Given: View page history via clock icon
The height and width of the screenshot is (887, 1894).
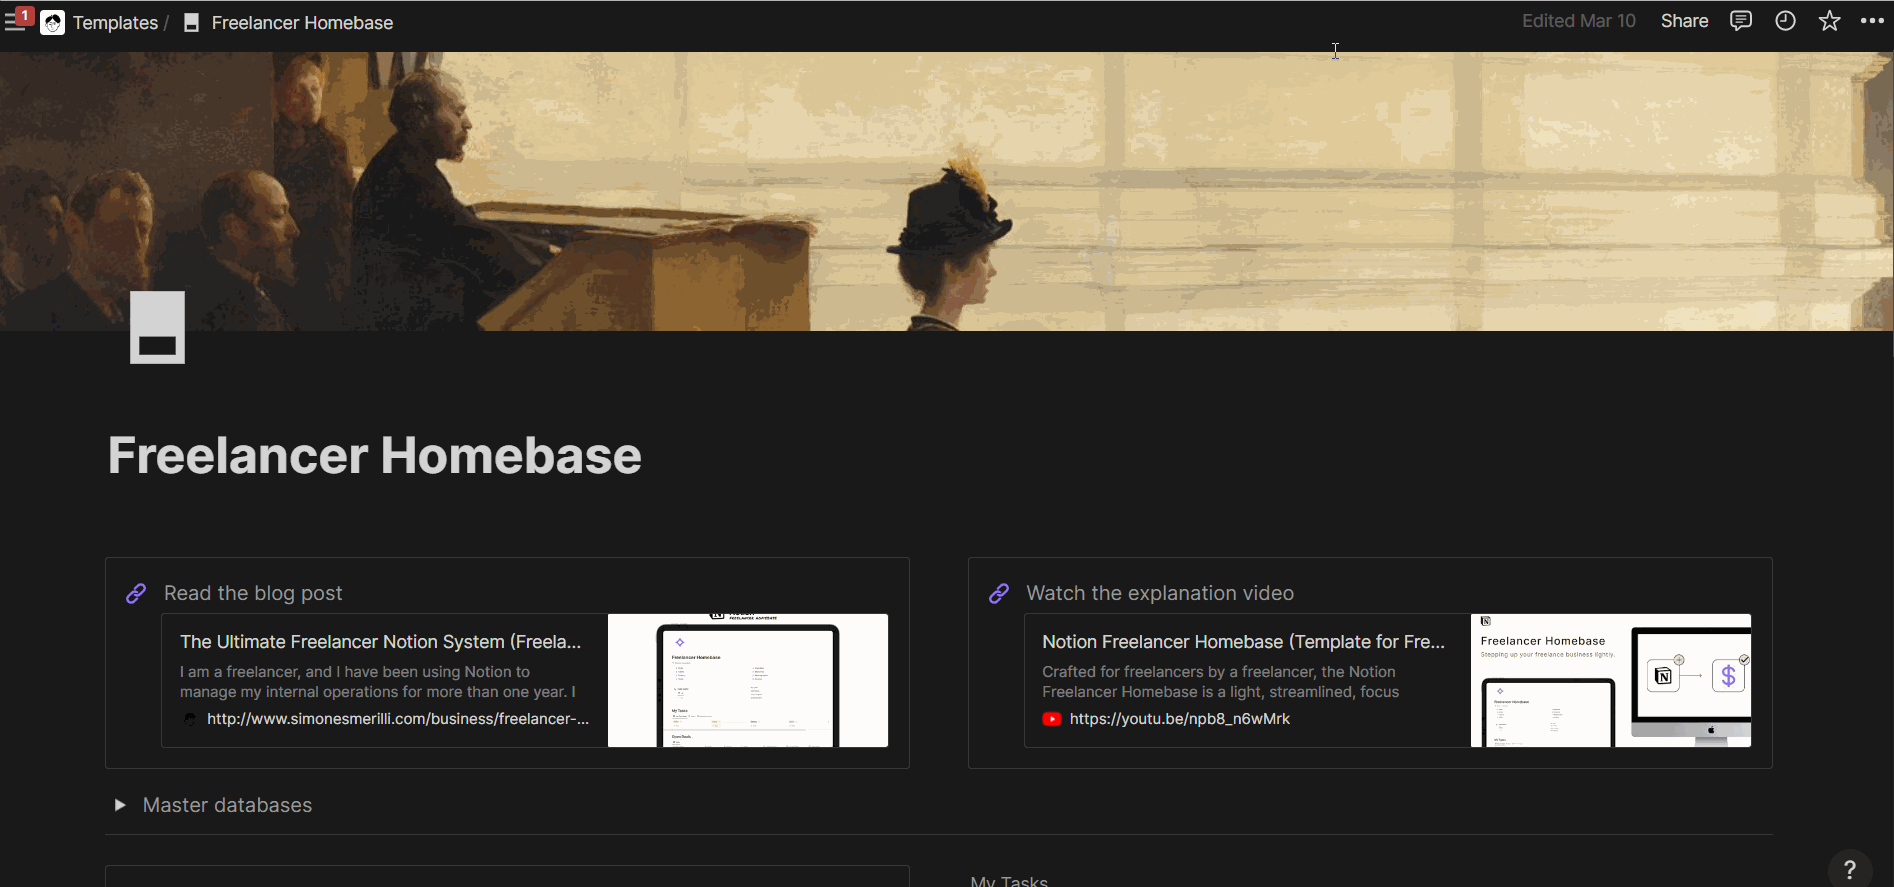Looking at the screenshot, I should click(x=1785, y=21).
